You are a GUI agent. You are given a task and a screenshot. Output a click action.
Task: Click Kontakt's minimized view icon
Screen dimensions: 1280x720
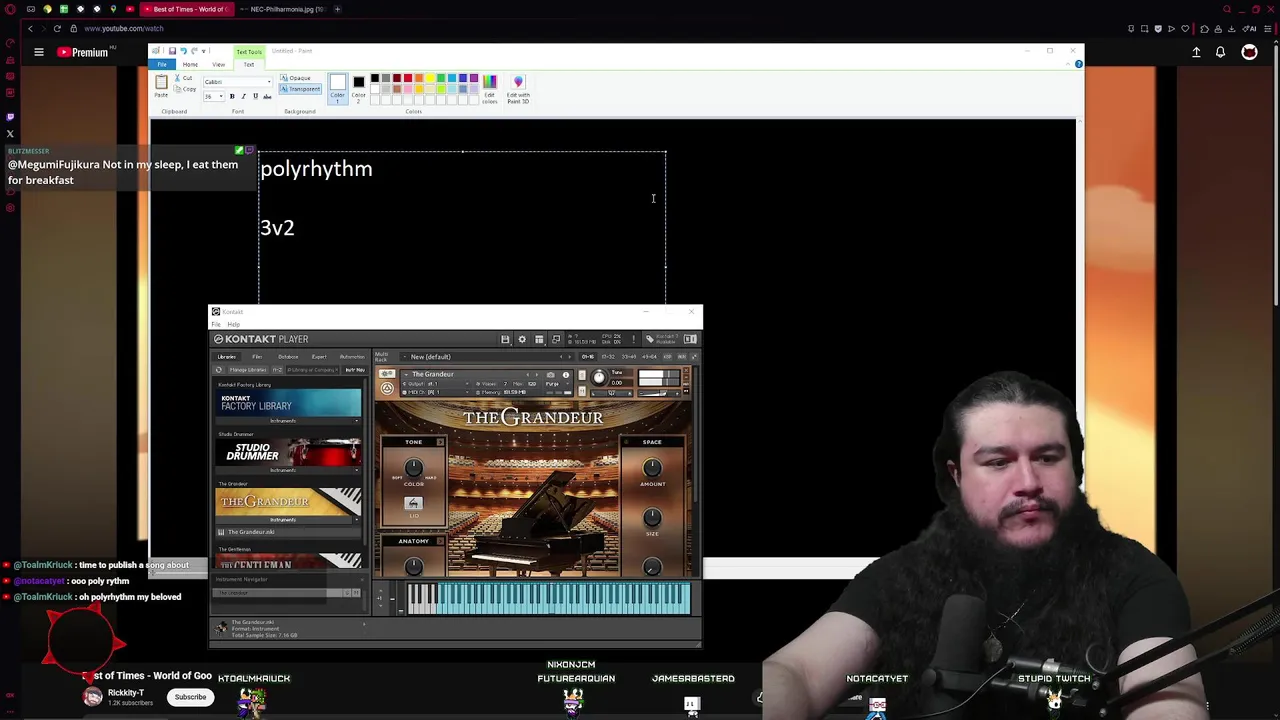[x=556, y=339]
